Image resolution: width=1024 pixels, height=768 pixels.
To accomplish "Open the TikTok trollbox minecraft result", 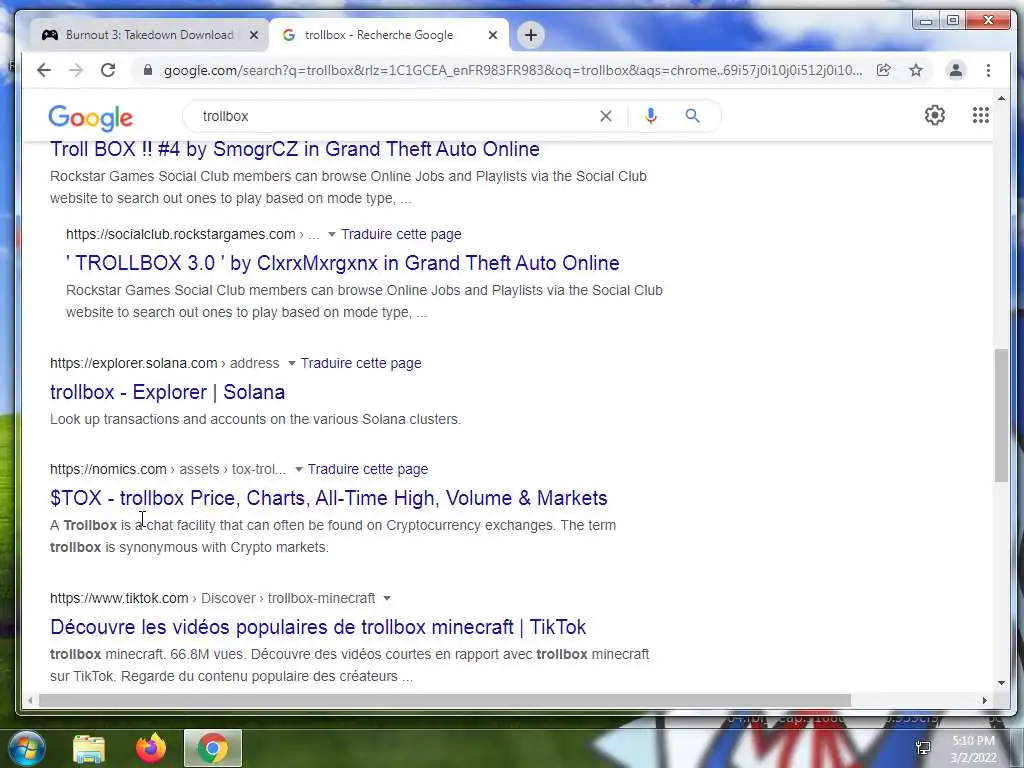I will (x=318, y=628).
